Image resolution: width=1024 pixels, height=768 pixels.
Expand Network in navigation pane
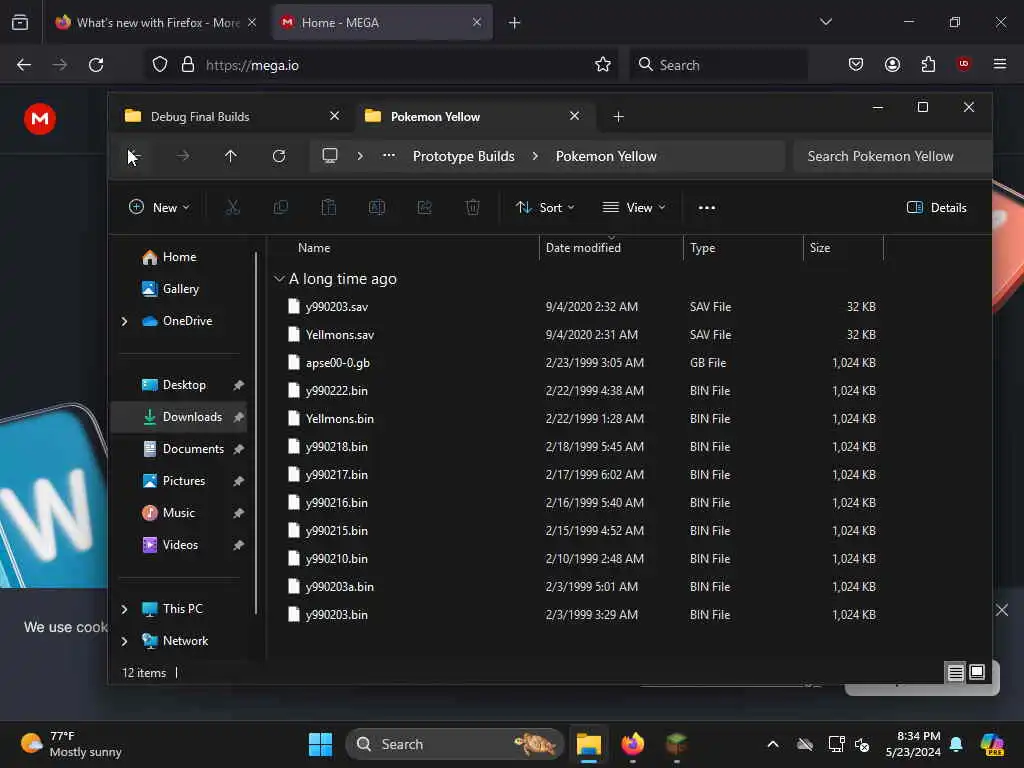click(124, 641)
